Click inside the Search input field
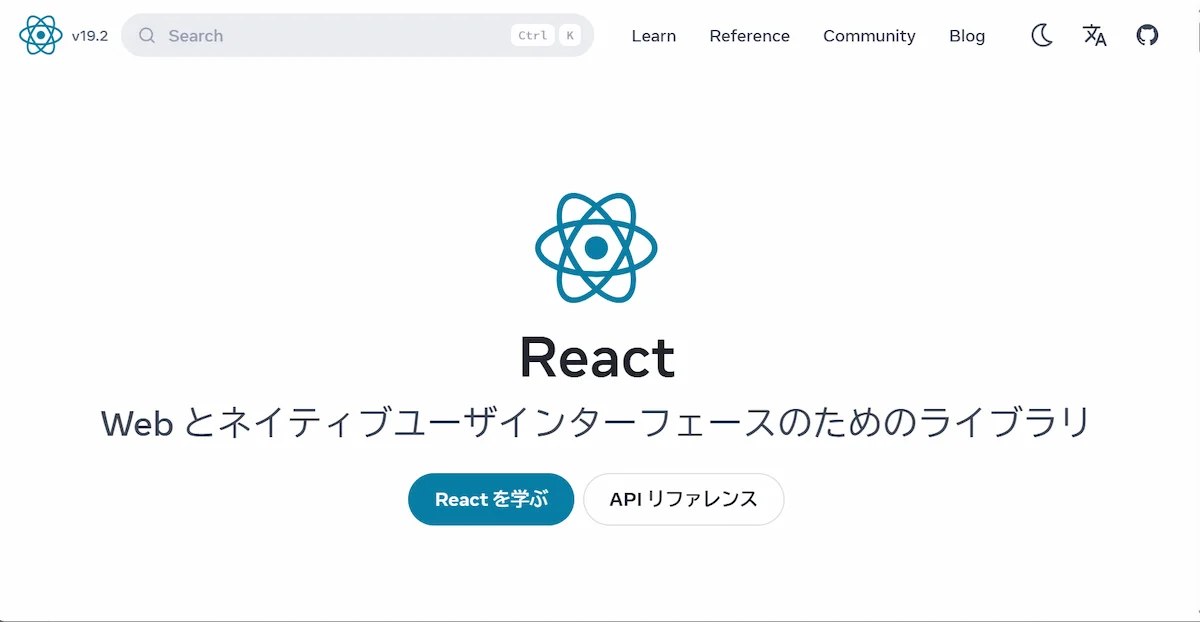1200x622 pixels. pos(300,35)
